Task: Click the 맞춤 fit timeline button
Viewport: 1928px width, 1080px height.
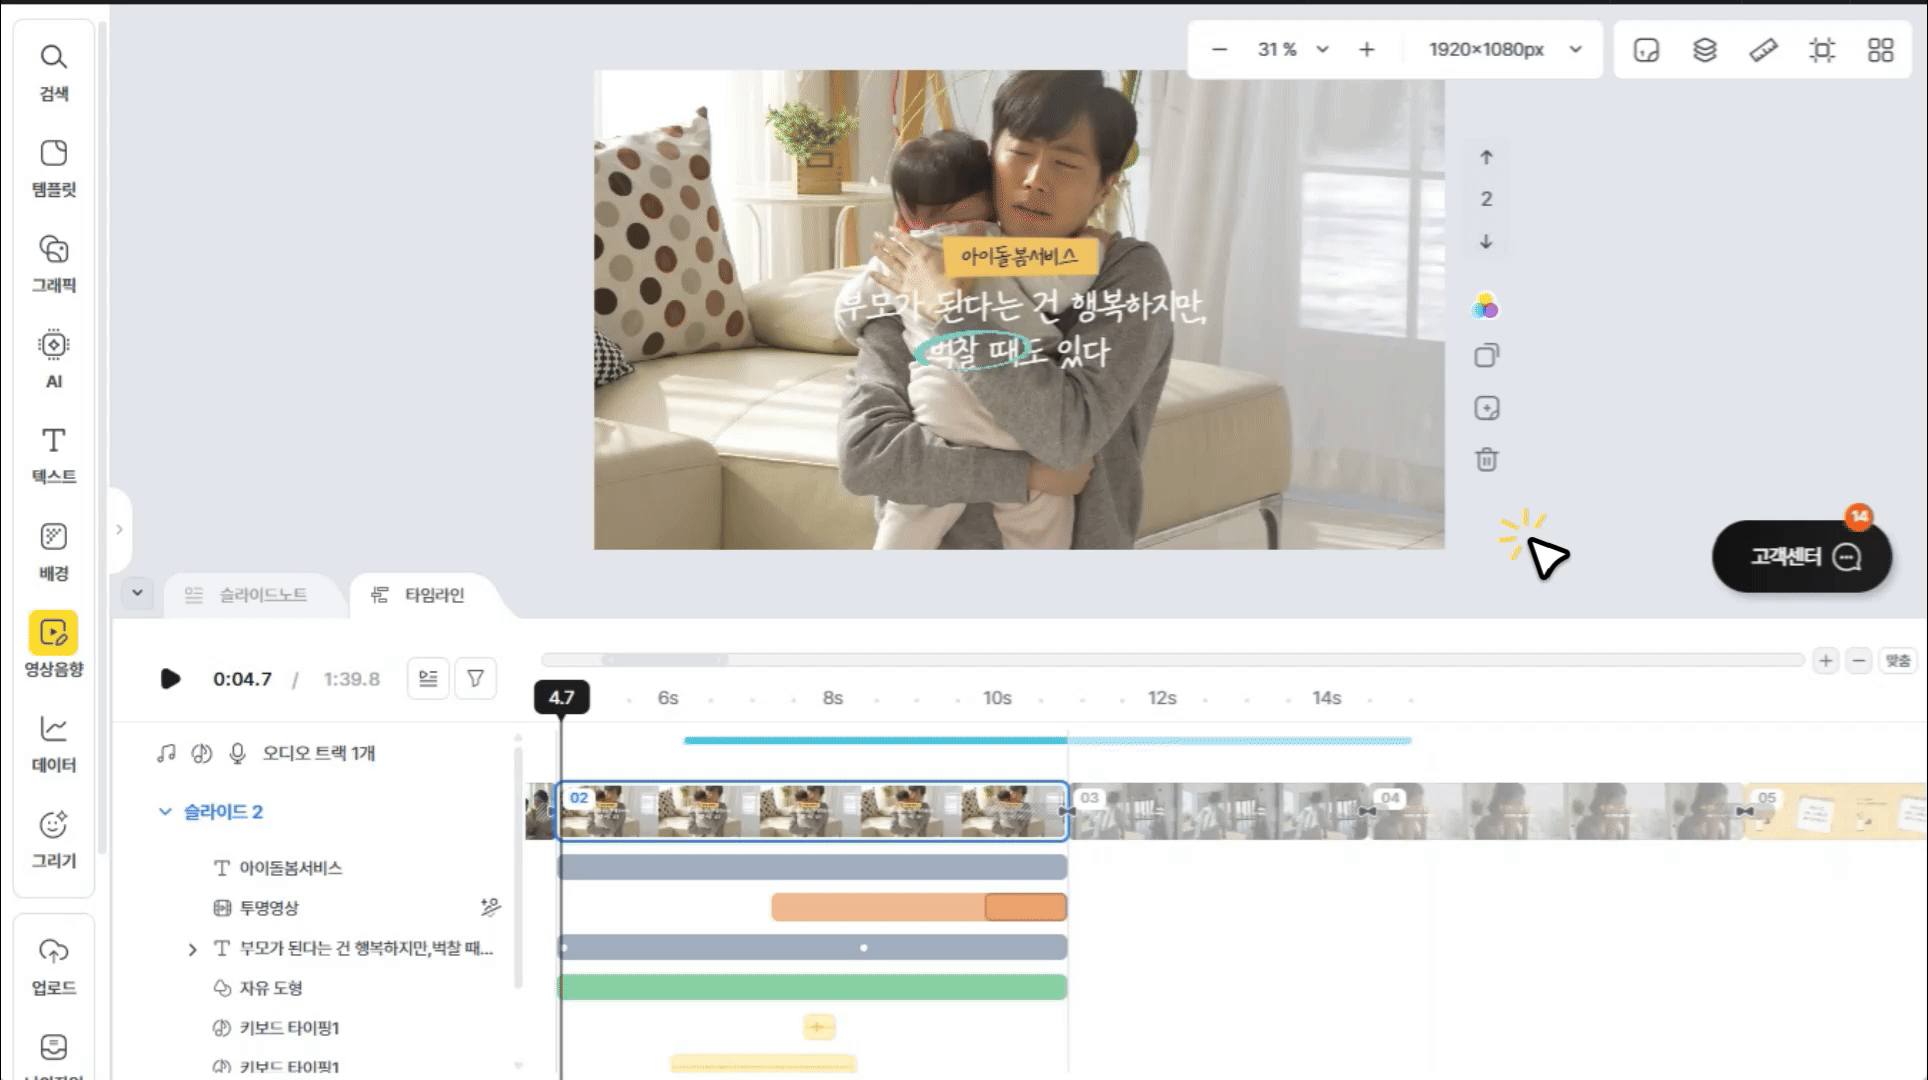Action: (1897, 661)
